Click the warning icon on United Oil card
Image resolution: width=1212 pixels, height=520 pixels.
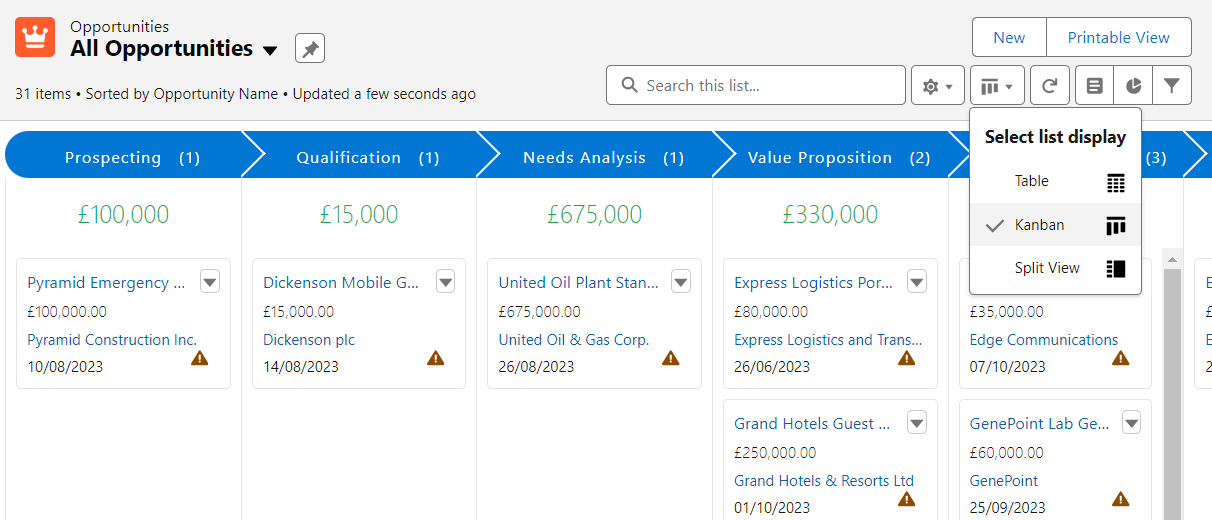[x=671, y=358]
